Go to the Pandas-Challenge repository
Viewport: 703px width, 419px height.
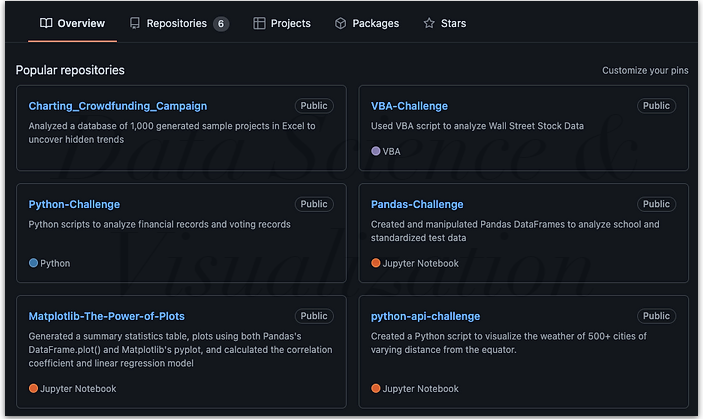[417, 204]
